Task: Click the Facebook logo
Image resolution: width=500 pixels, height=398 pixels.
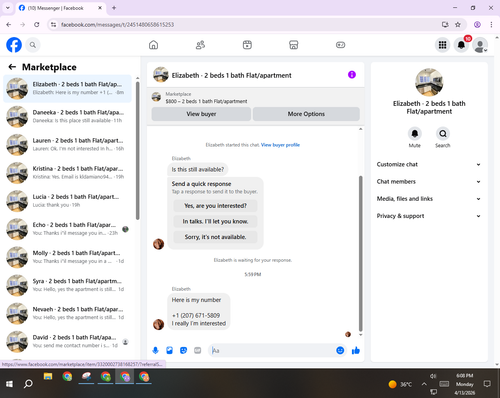Action: [x=14, y=45]
